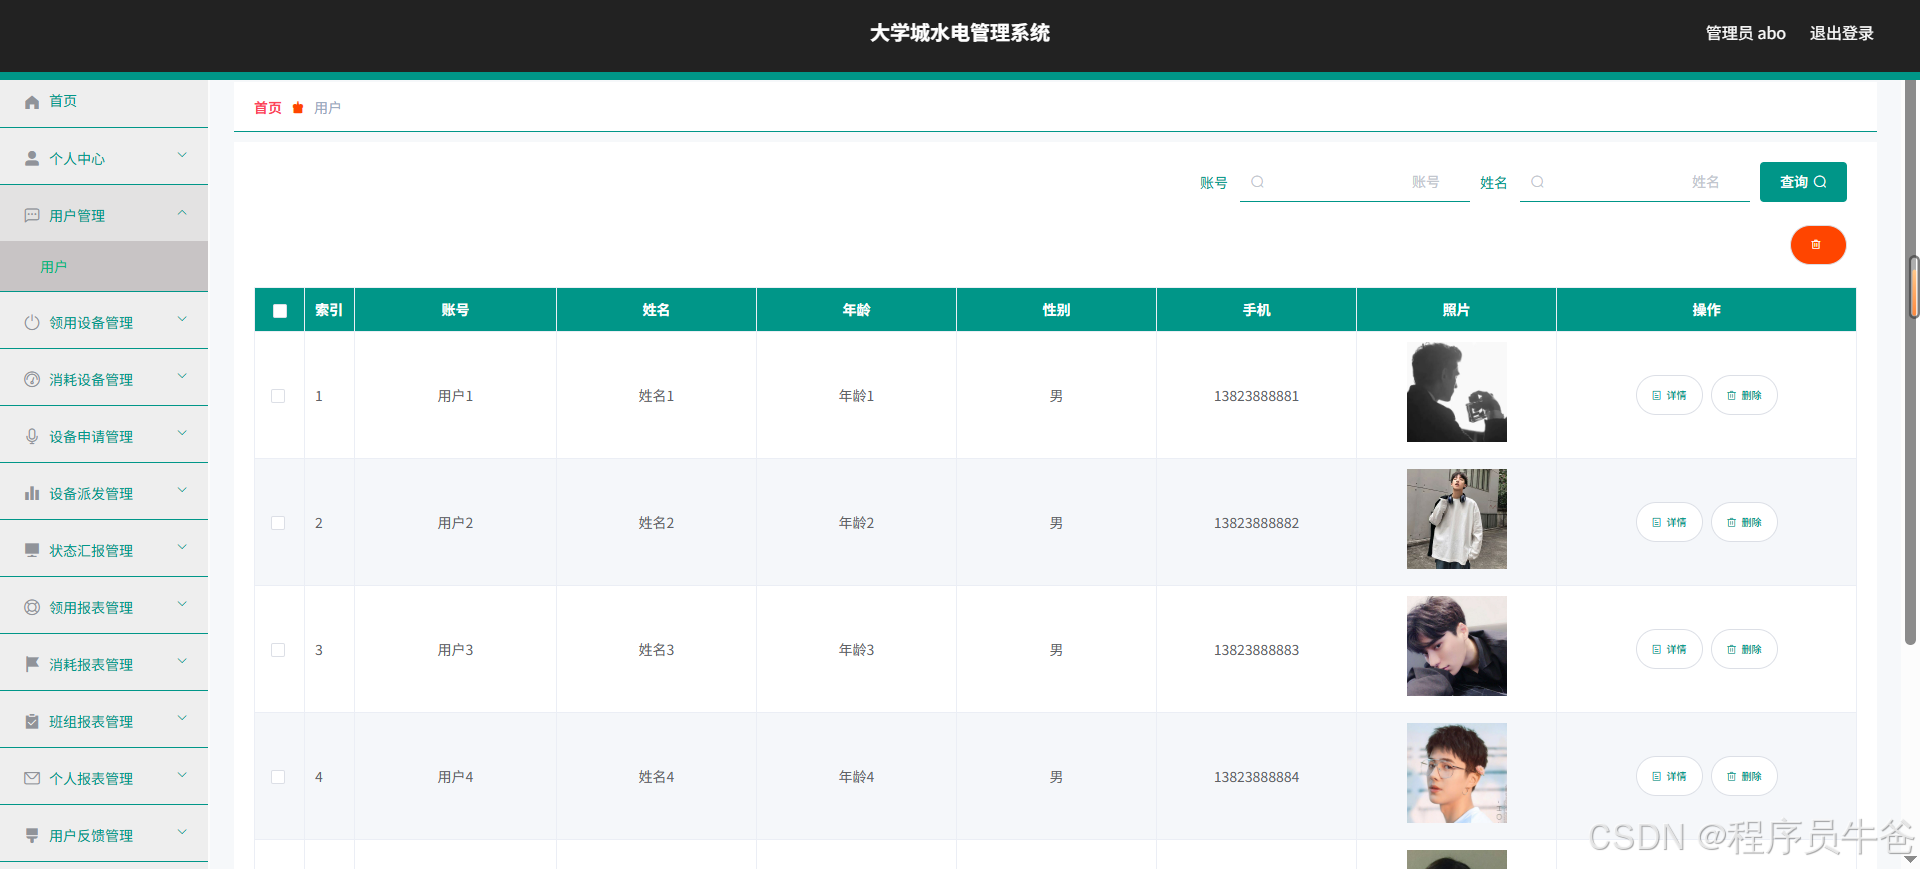Click the power icon beside 领用设备管理
Image resolution: width=1920 pixels, height=869 pixels.
tap(32, 323)
